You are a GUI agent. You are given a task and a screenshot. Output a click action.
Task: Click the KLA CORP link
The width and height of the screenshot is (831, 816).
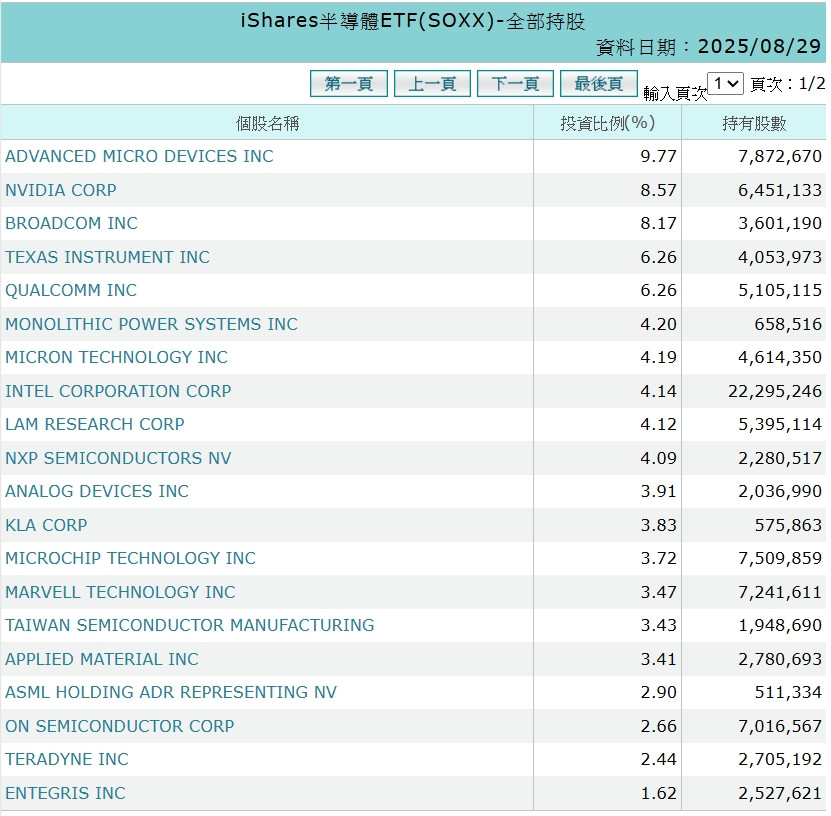[x=46, y=525]
